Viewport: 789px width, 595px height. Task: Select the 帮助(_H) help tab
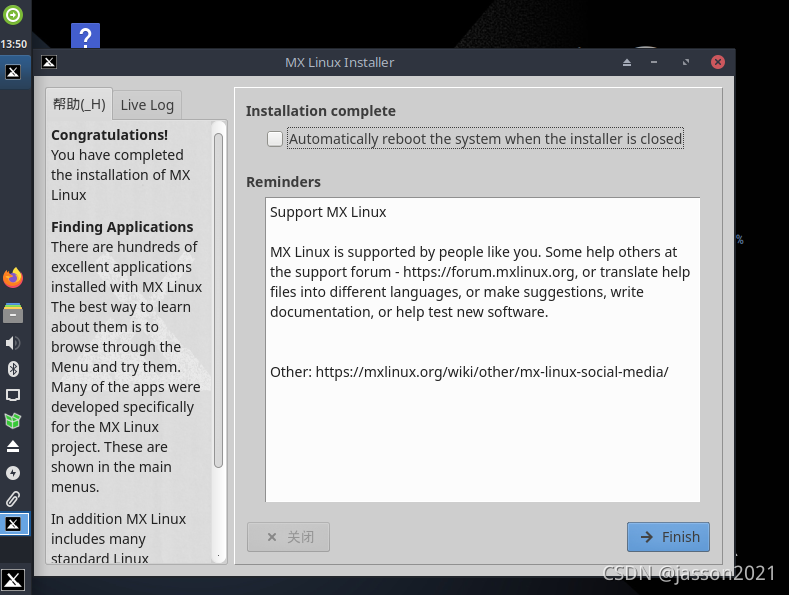pos(79,104)
